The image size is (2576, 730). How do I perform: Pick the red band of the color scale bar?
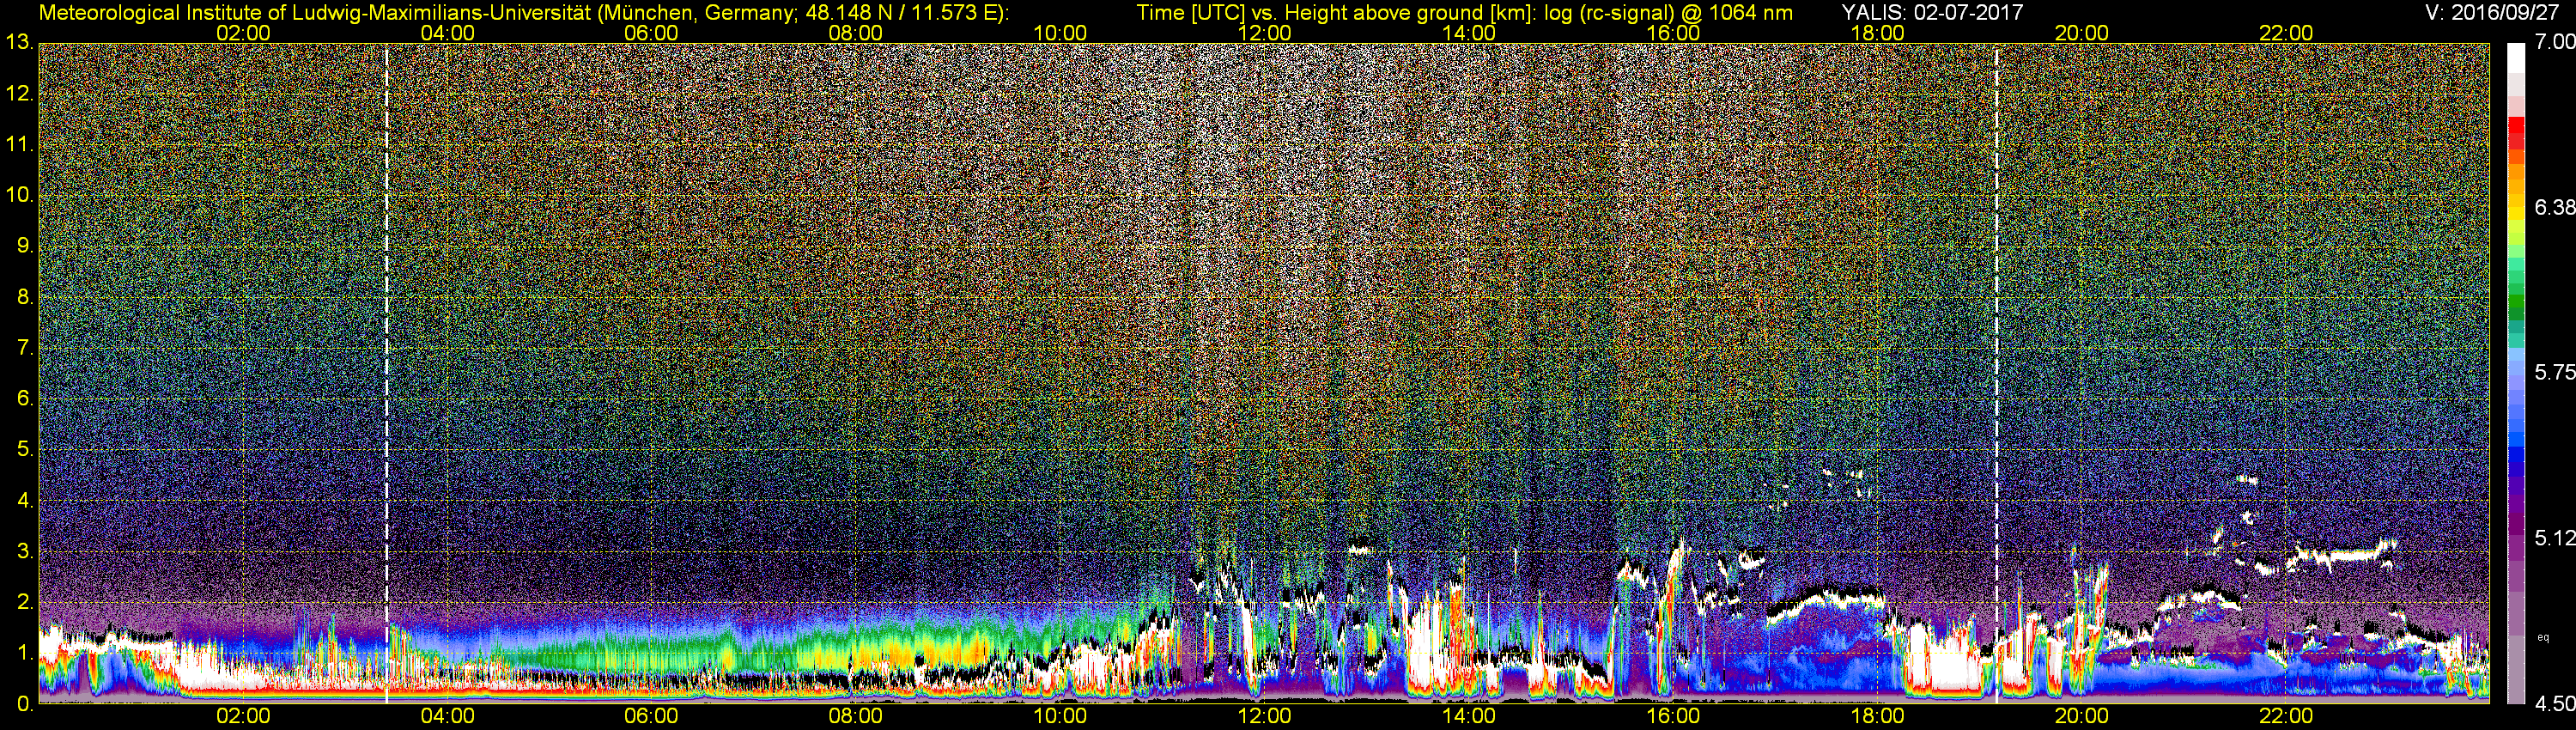[2516, 134]
